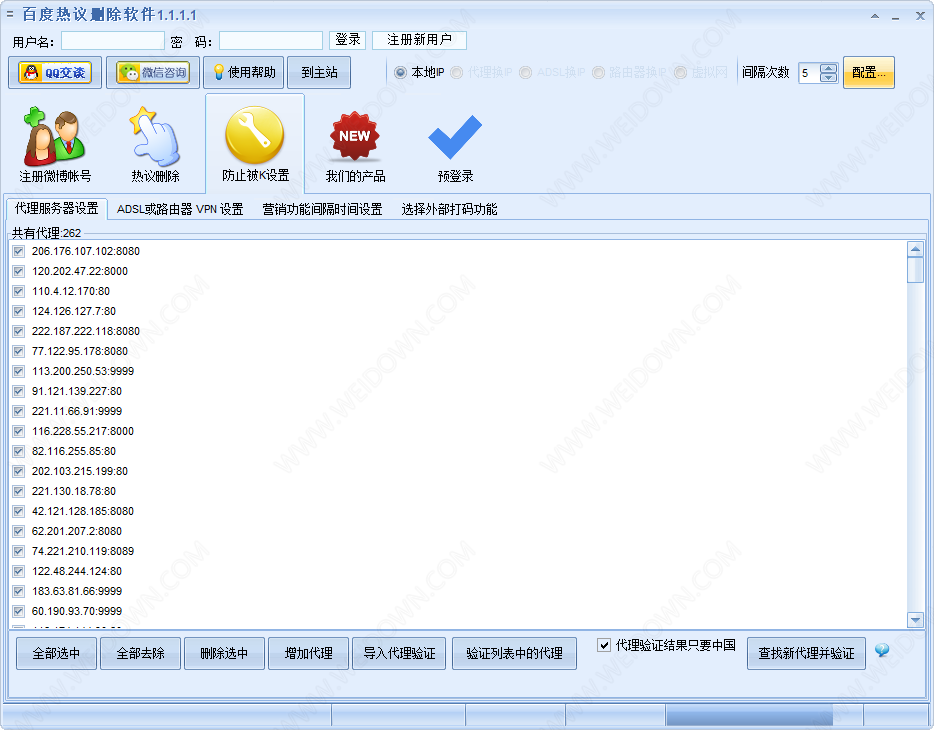Click the 登录 button
The width and height of the screenshot is (934, 730).
tap(347, 40)
